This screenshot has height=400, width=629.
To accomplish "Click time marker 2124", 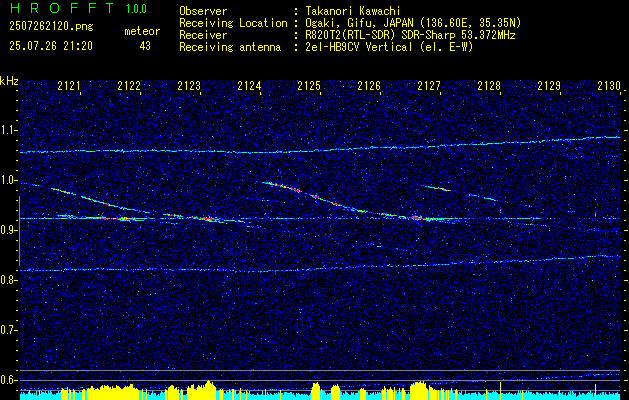I will point(249,86).
